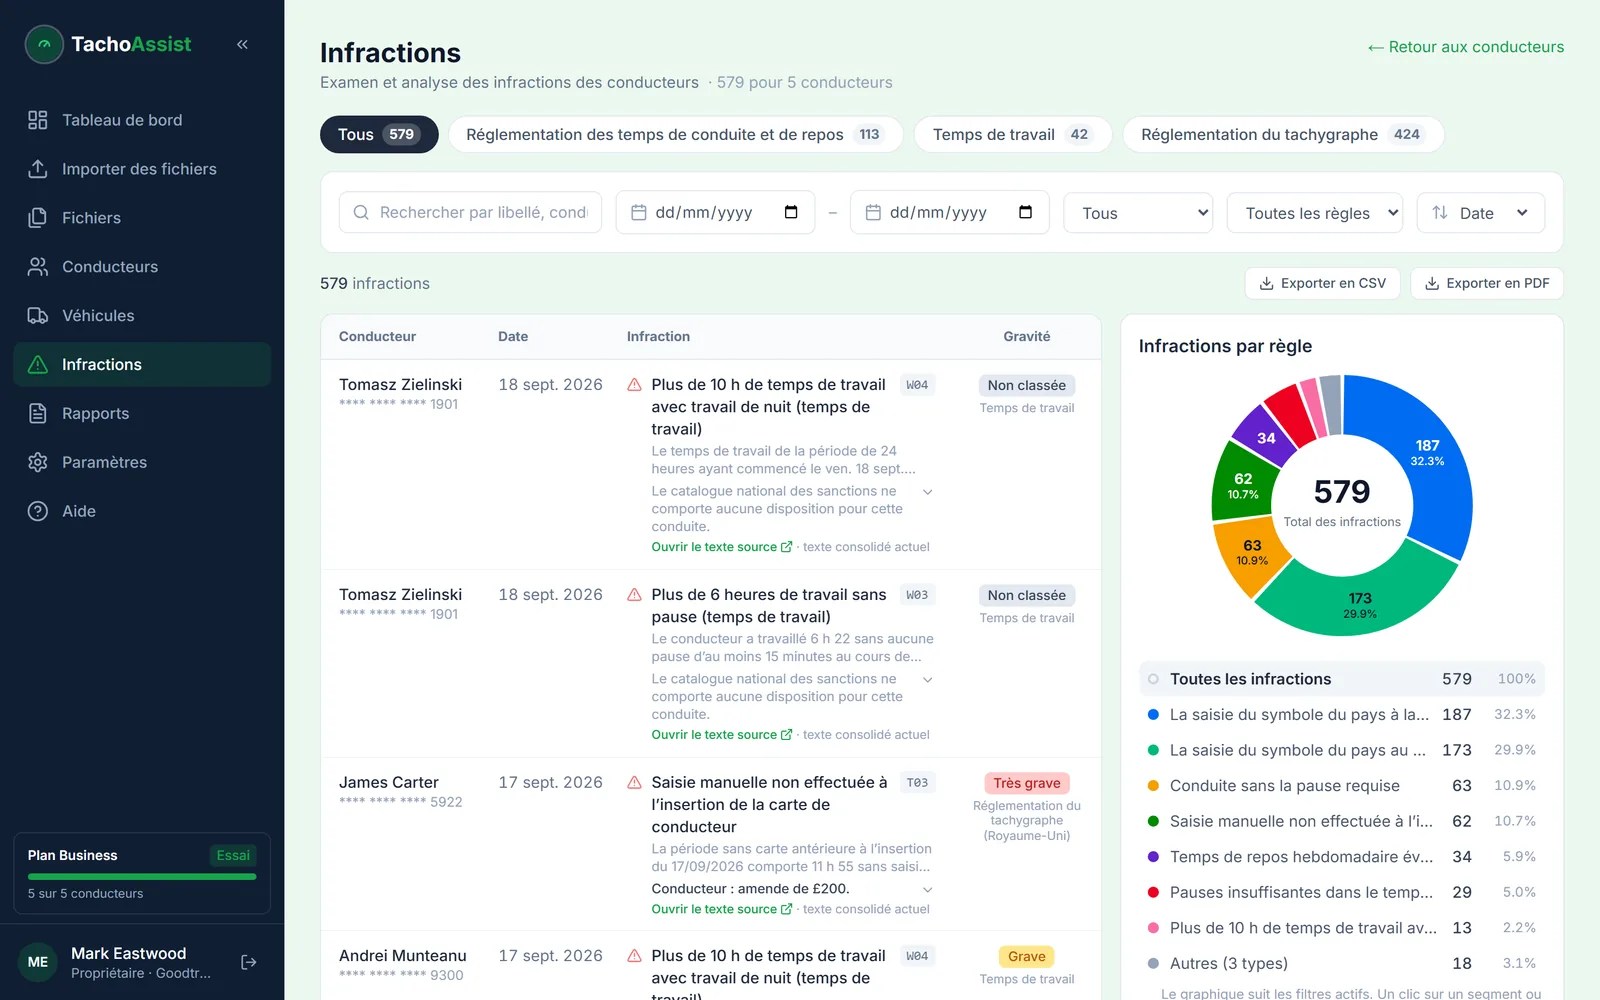
Task: Select legend row La saisie du symbole 173
Action: [1342, 750]
